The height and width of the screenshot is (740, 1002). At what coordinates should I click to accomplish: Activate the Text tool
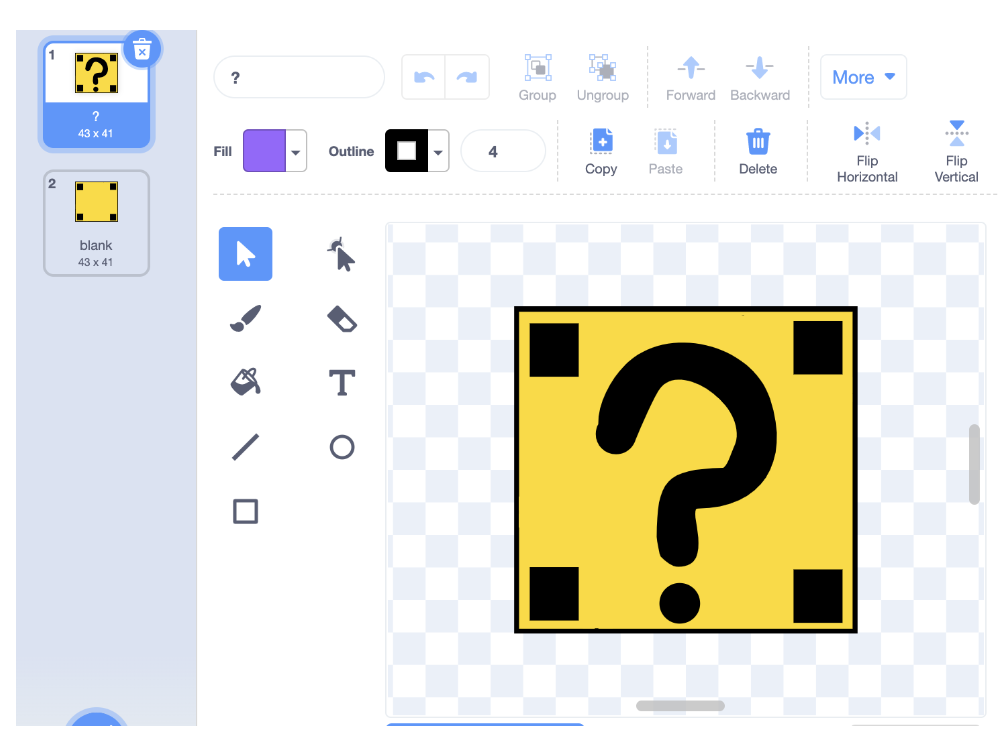342,382
